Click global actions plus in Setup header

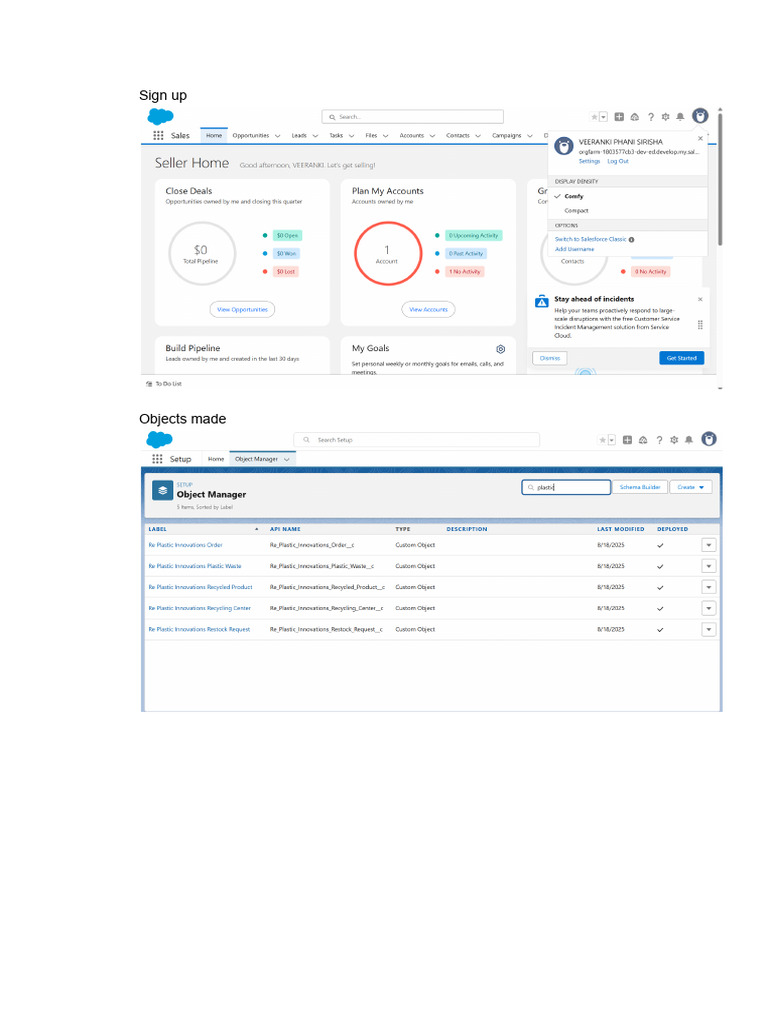[627, 440]
